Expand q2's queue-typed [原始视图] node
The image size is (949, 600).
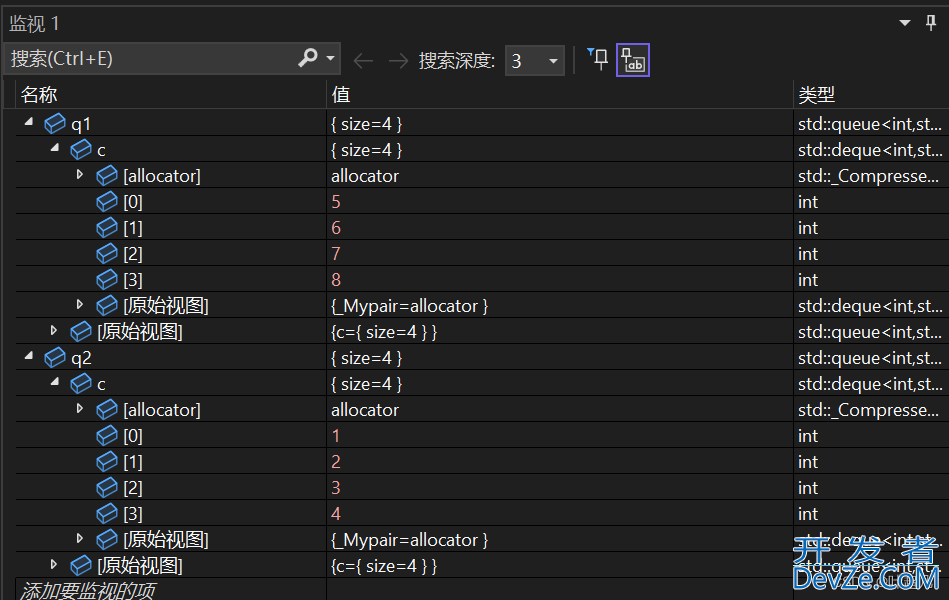tap(54, 564)
